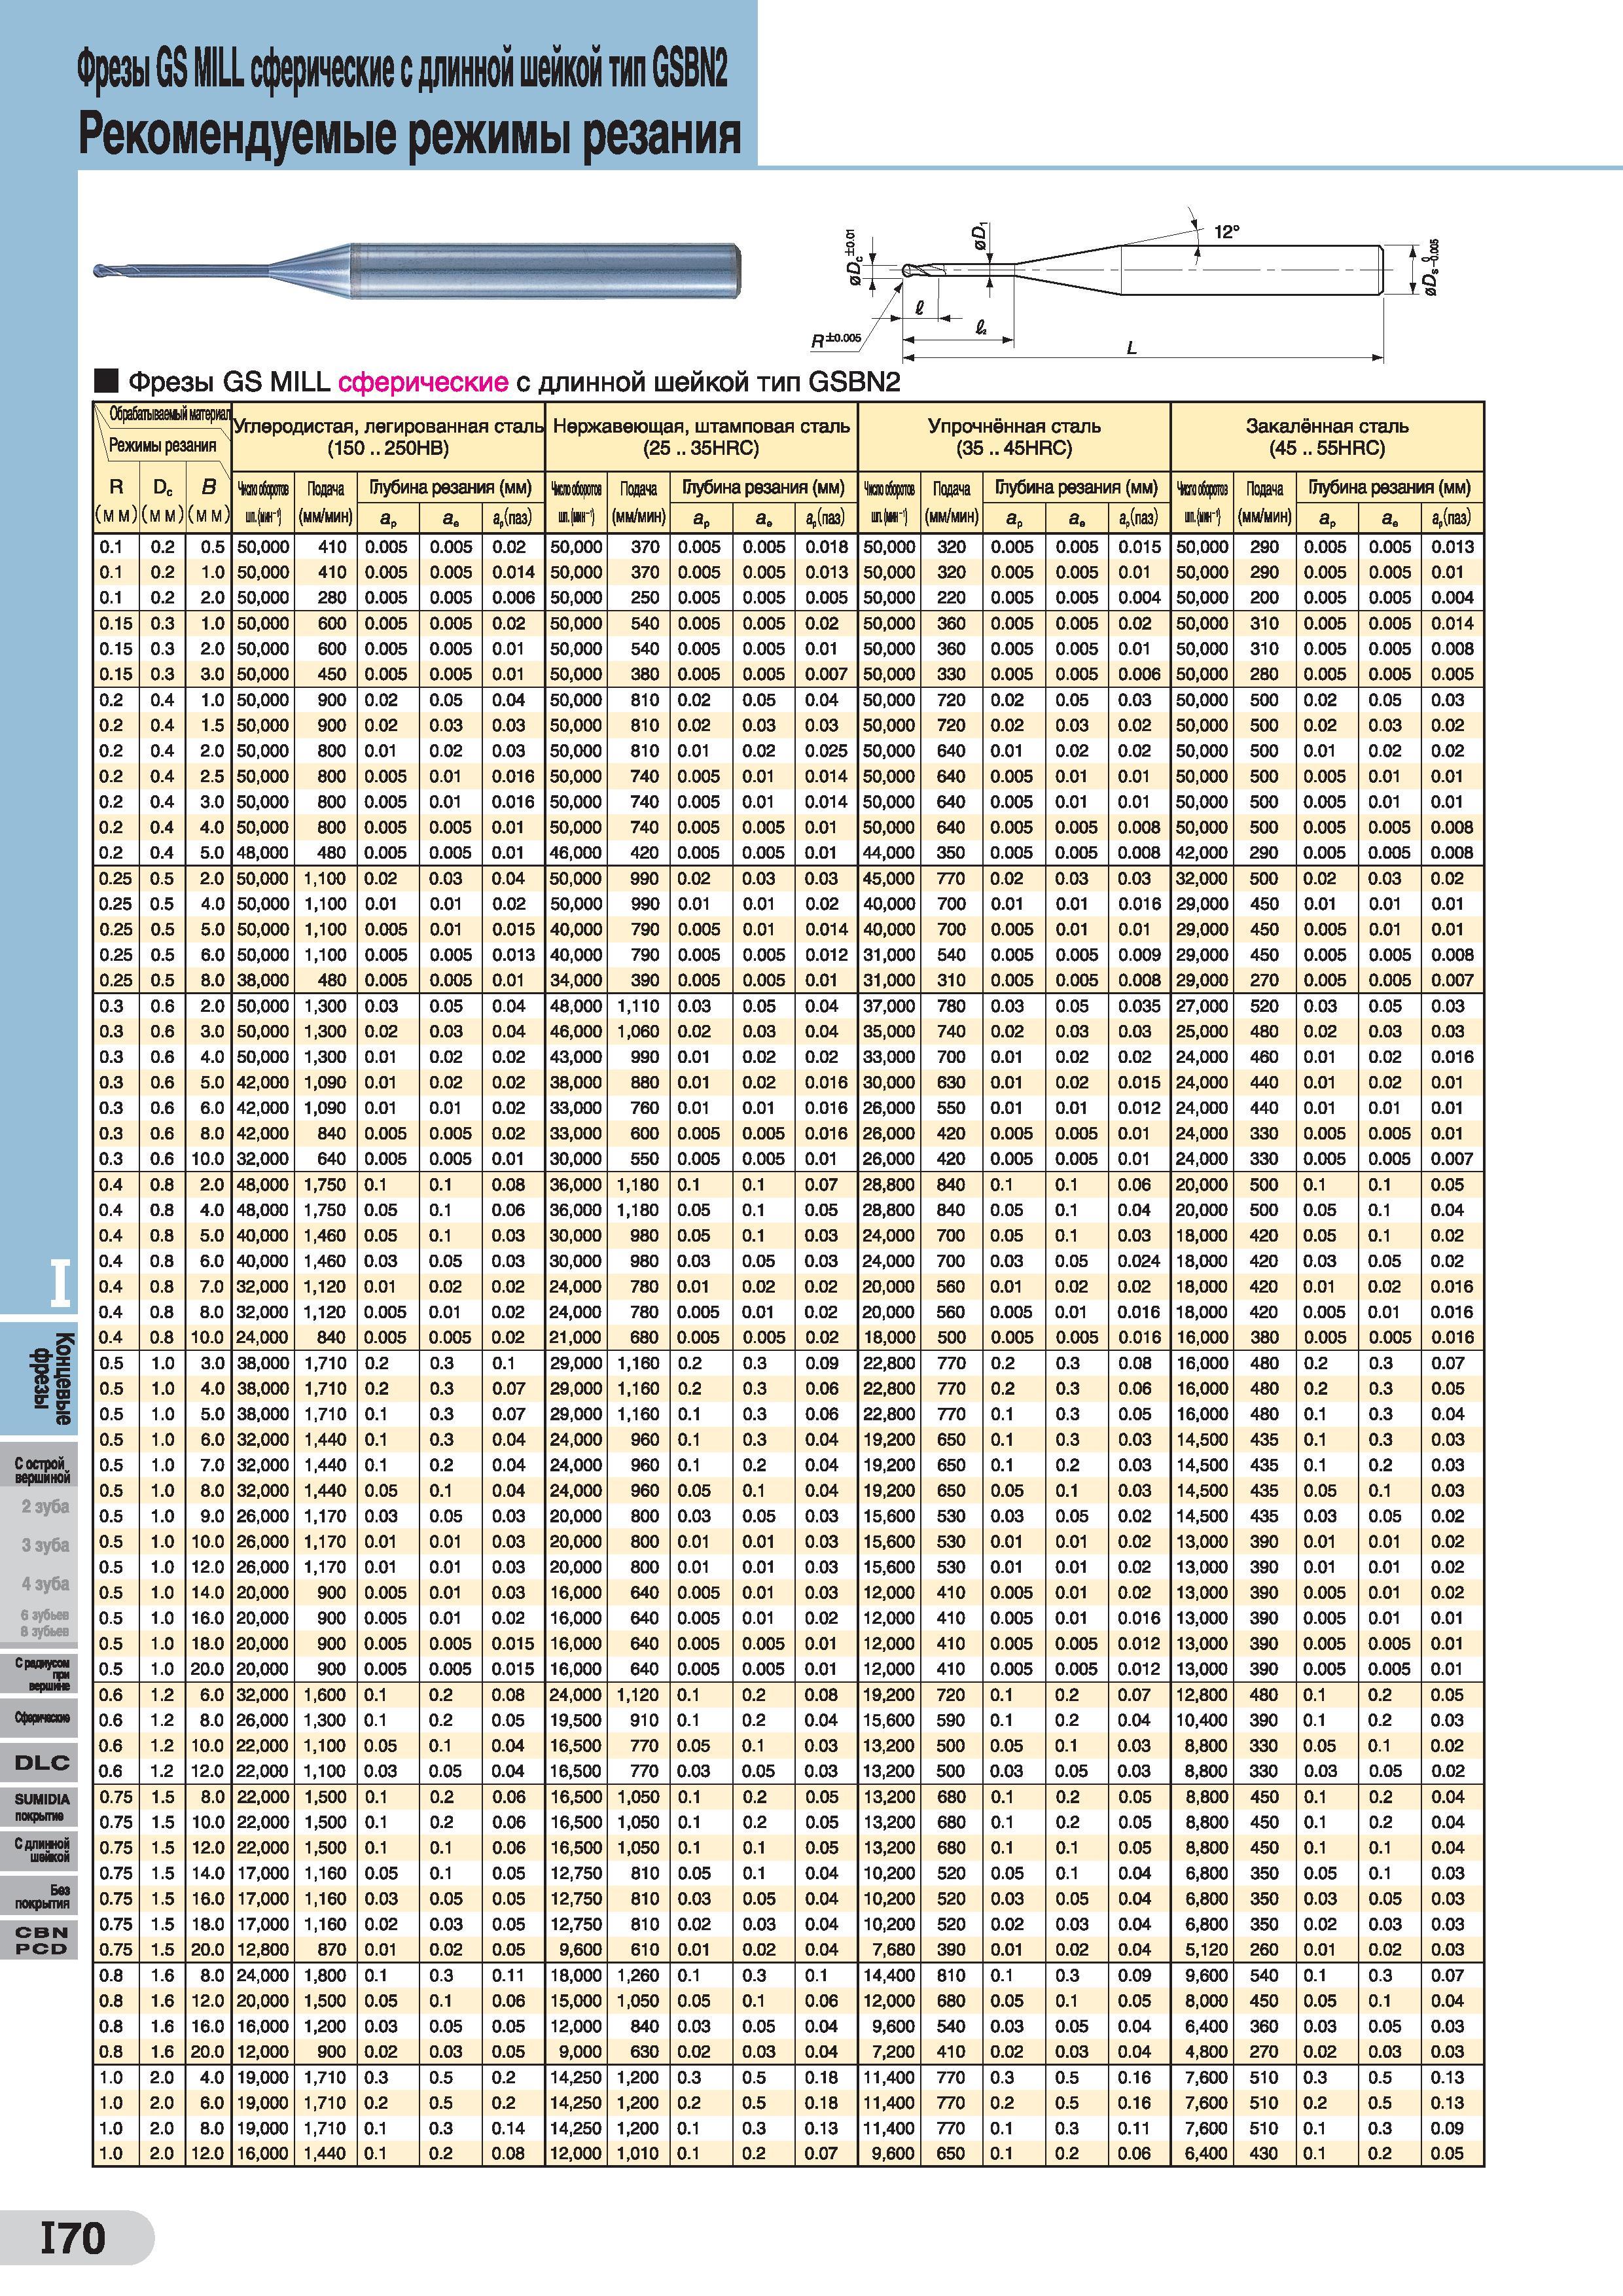Click the spindle speed '19,500' cell

pyautogui.click(x=576, y=1720)
